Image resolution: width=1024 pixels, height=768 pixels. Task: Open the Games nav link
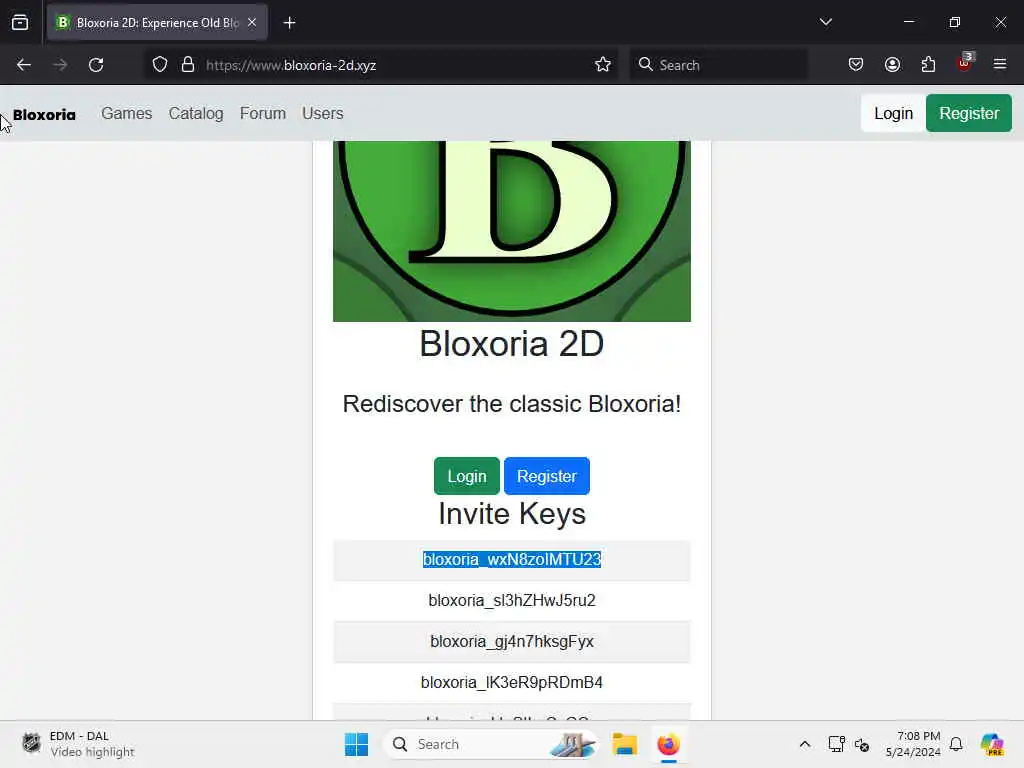(x=127, y=114)
